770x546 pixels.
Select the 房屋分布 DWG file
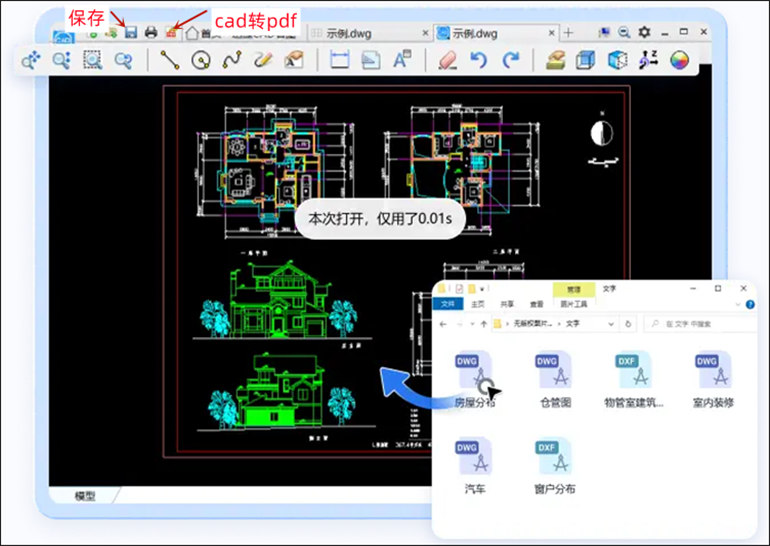coord(474,380)
